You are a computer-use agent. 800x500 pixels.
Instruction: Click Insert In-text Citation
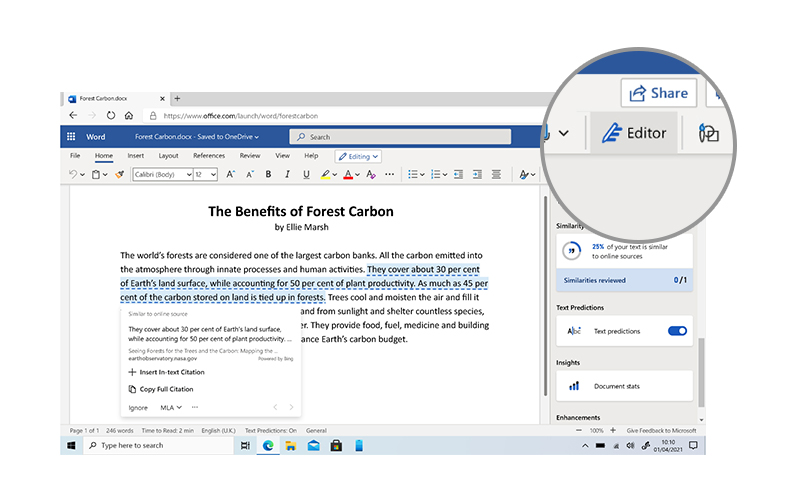click(x=166, y=372)
